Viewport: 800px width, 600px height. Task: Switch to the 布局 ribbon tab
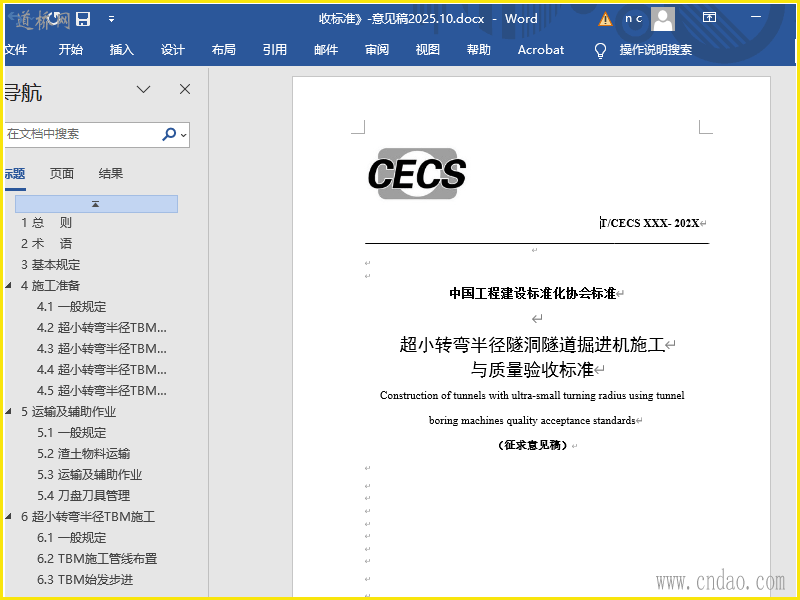tap(223, 49)
